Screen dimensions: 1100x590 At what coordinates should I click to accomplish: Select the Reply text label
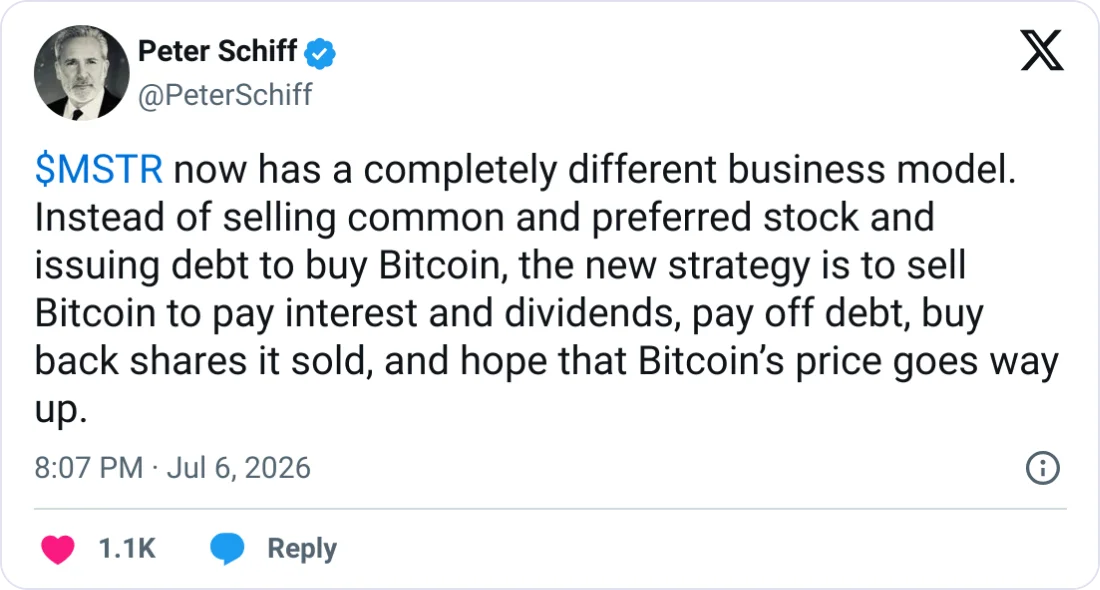302,549
